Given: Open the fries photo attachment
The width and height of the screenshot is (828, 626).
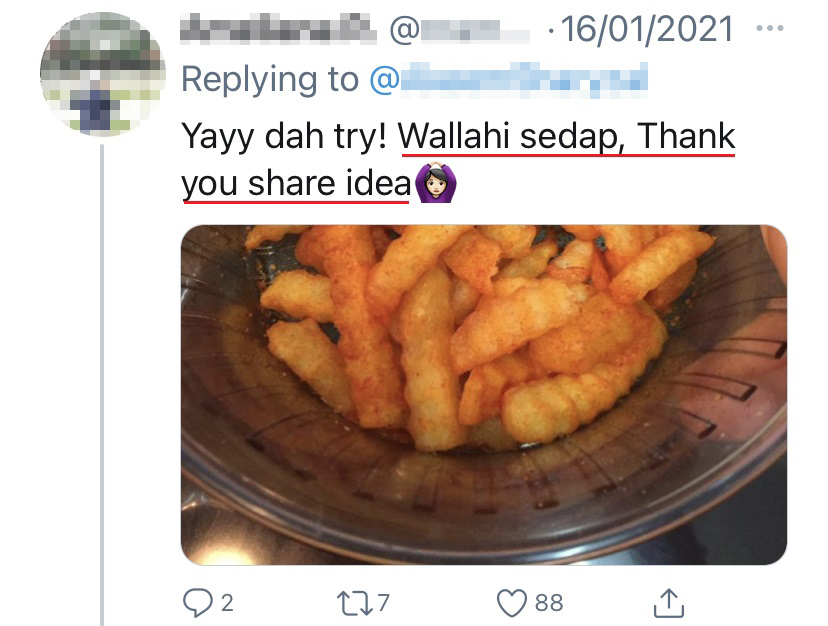Looking at the screenshot, I should click(484, 395).
